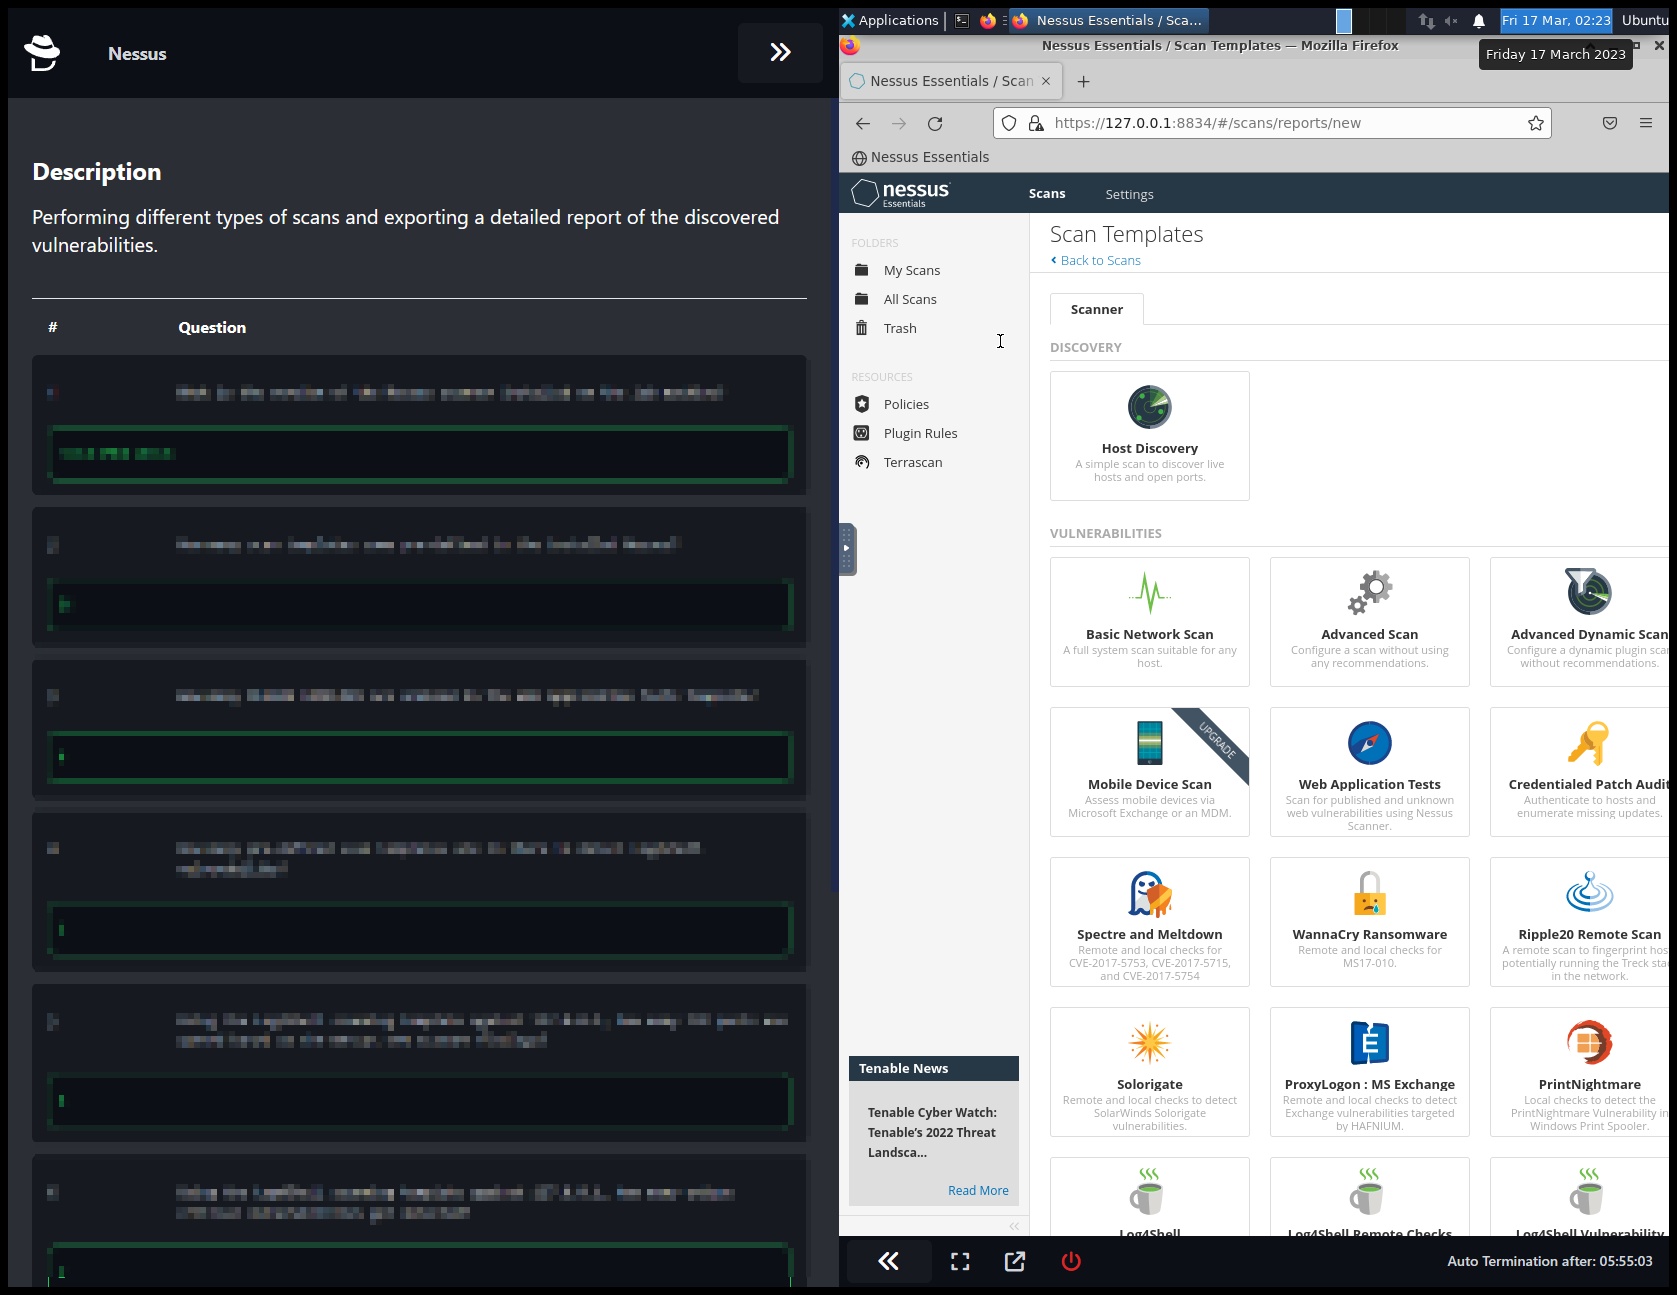
Task: Expand the side handle on the browser edge
Action: pyautogui.click(x=847, y=549)
